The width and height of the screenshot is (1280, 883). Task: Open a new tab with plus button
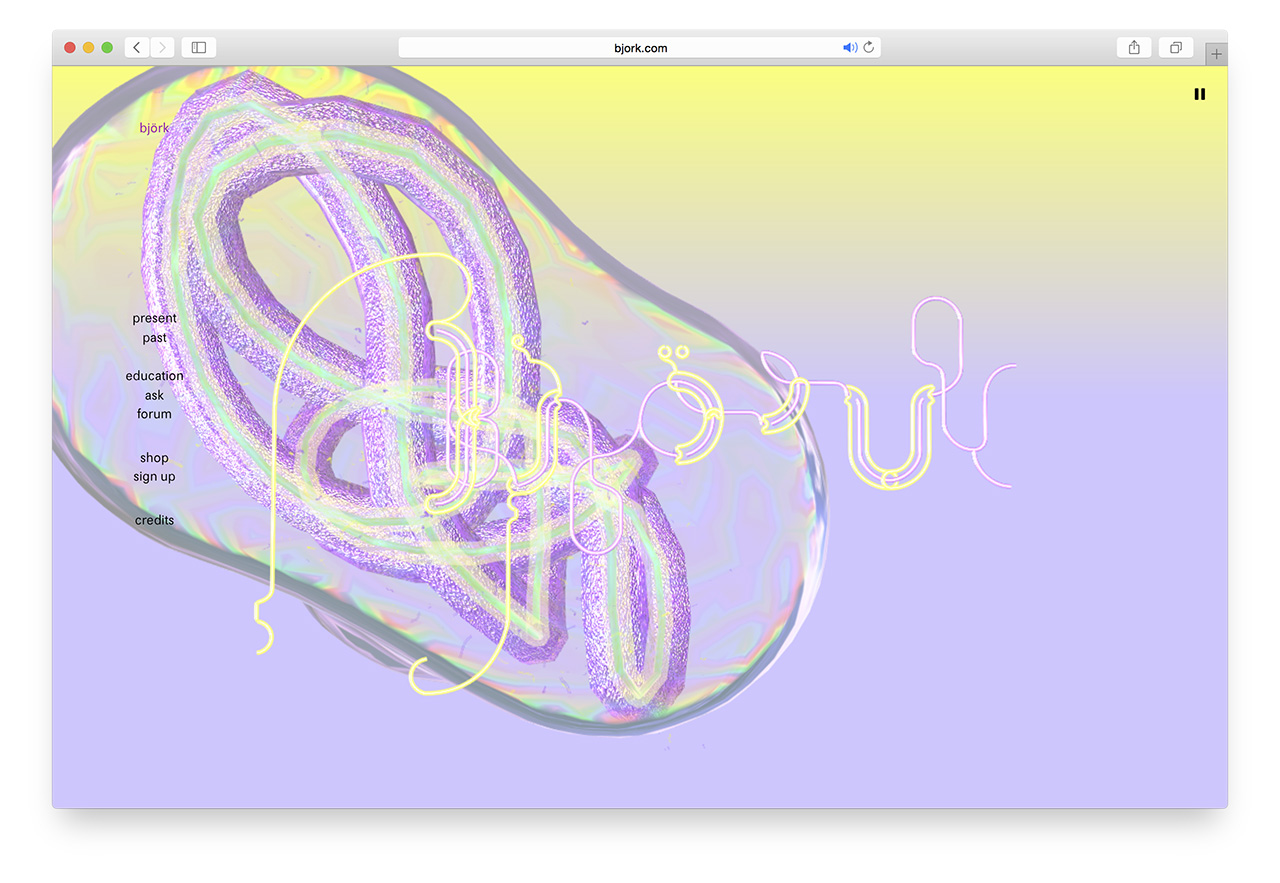[x=1216, y=54]
